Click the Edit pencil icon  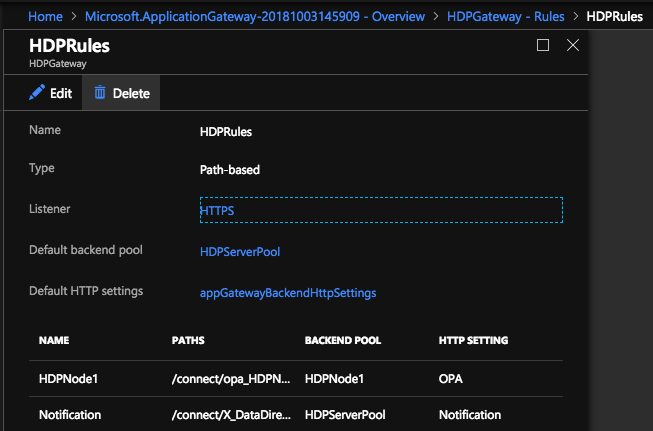point(37,93)
